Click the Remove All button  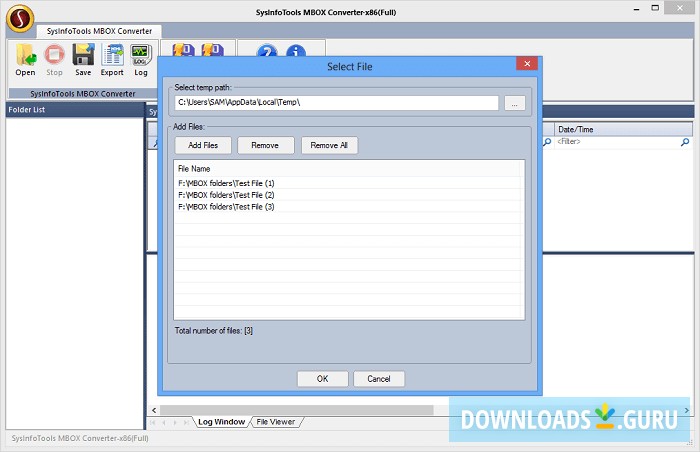click(329, 145)
